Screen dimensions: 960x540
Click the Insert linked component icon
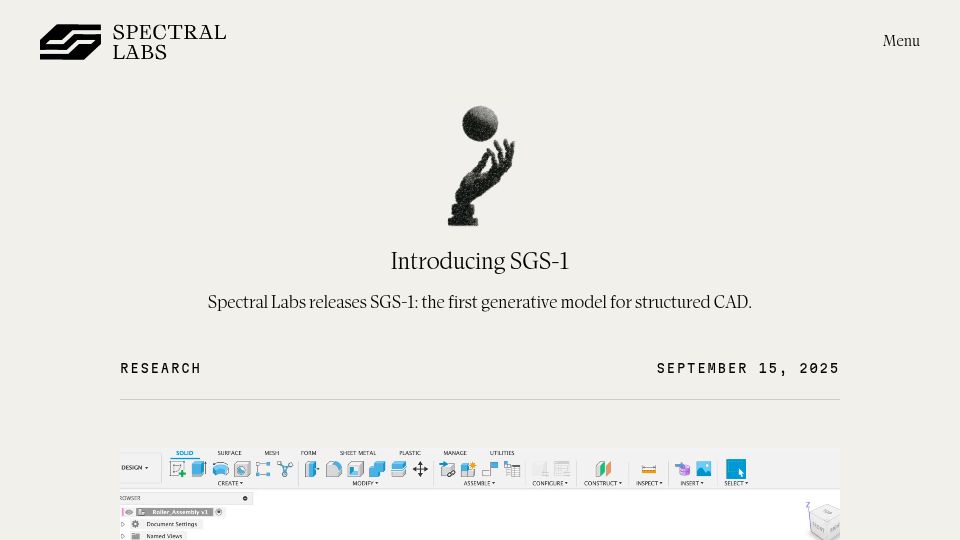447,469
